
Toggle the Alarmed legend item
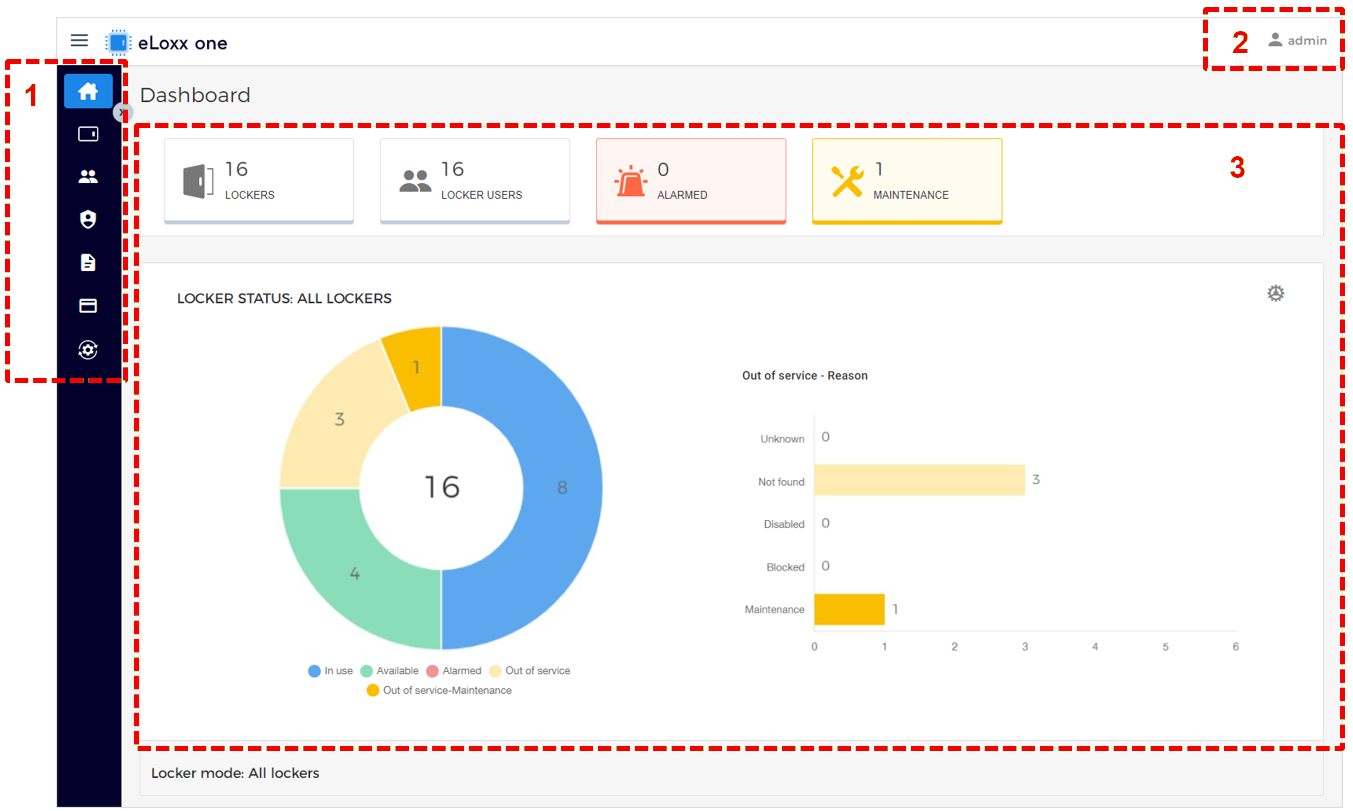click(x=454, y=671)
